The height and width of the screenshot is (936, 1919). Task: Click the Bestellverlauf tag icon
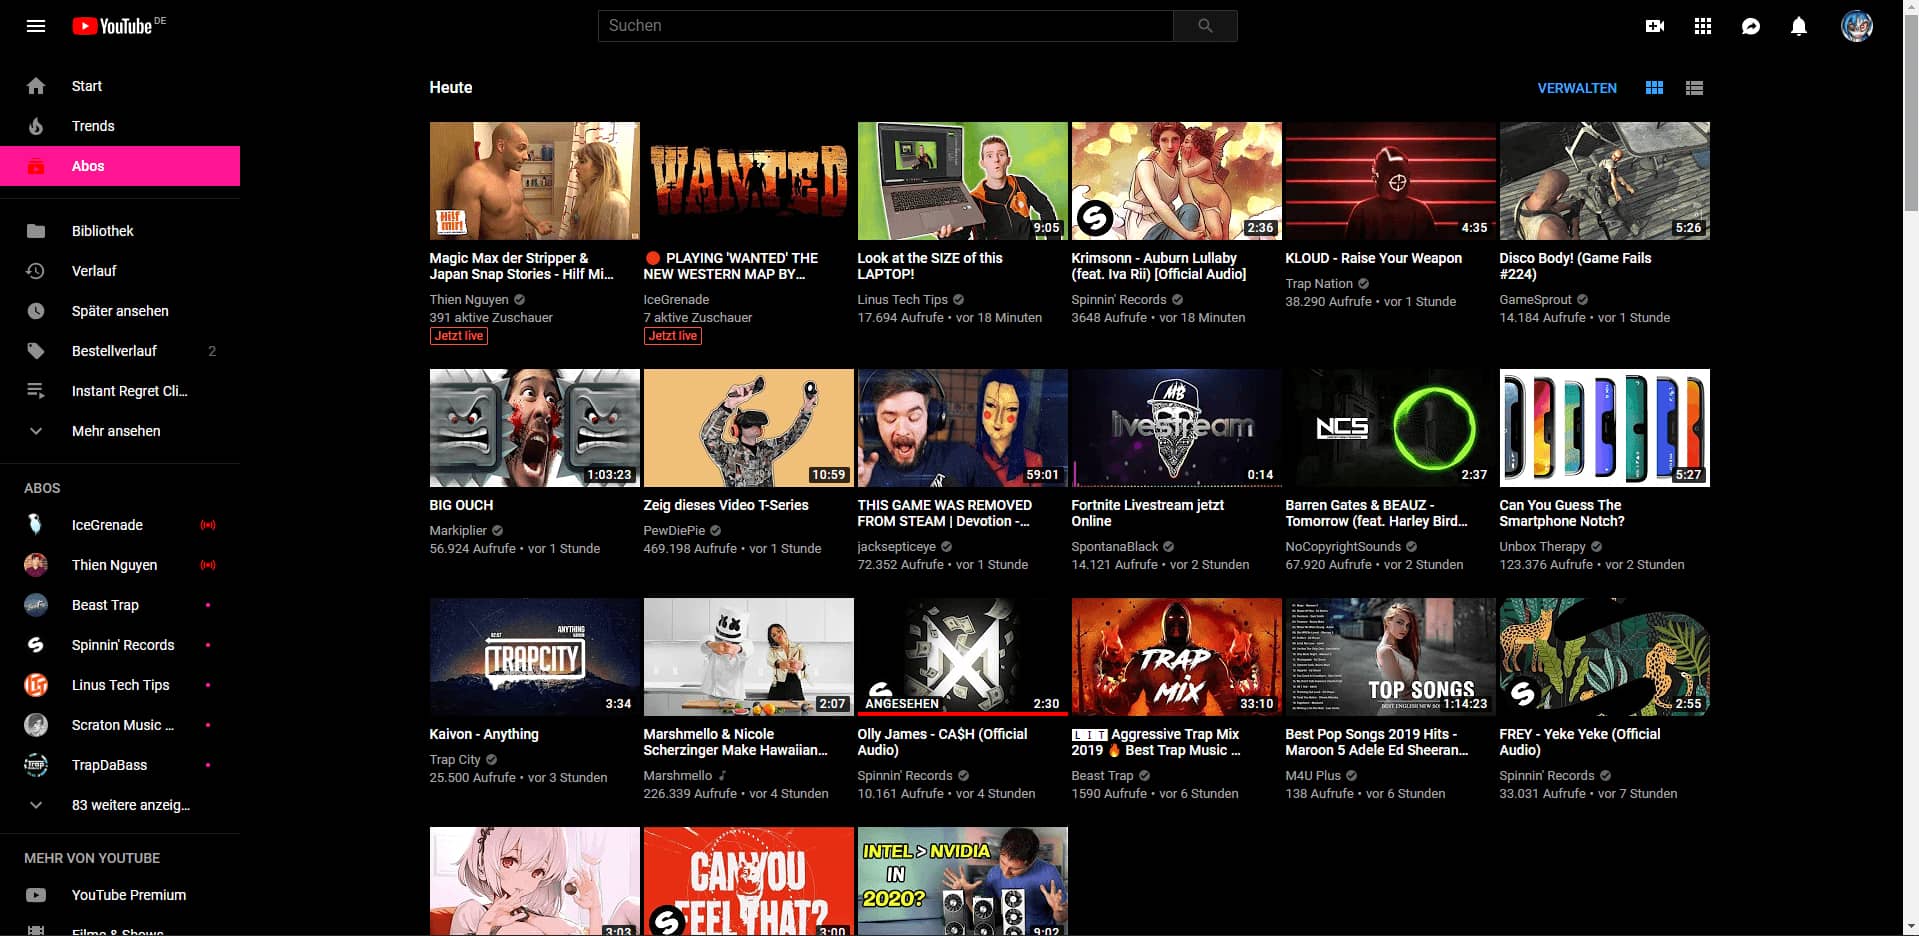point(36,351)
